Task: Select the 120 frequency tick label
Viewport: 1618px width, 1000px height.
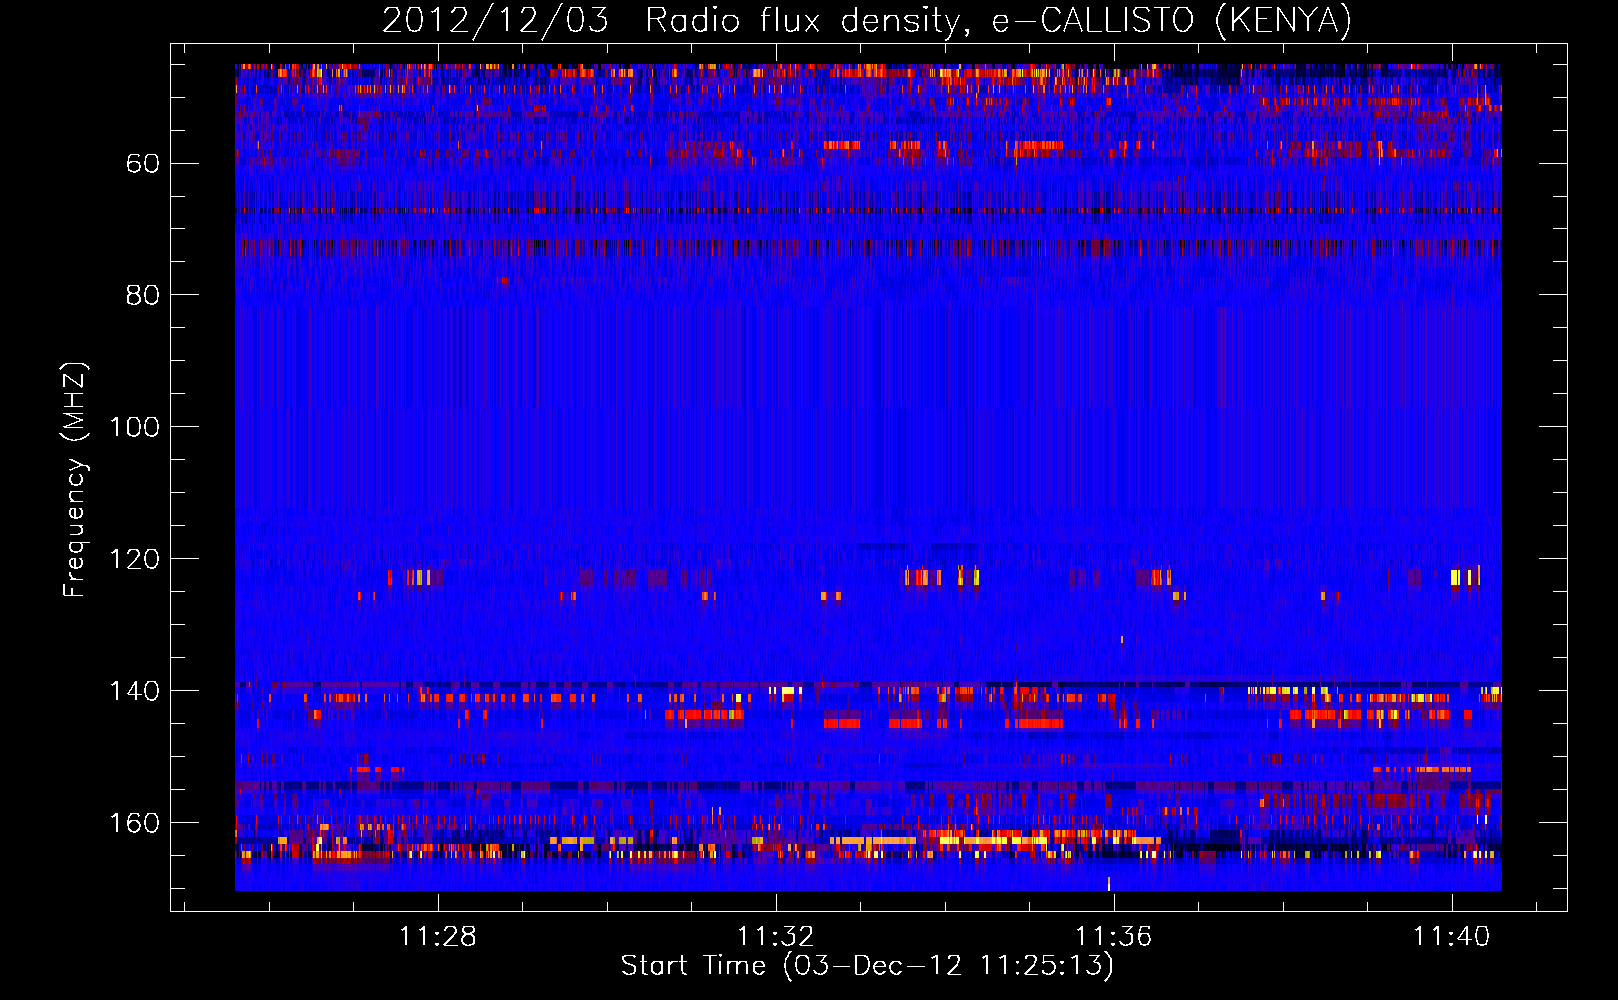Action: [134, 559]
